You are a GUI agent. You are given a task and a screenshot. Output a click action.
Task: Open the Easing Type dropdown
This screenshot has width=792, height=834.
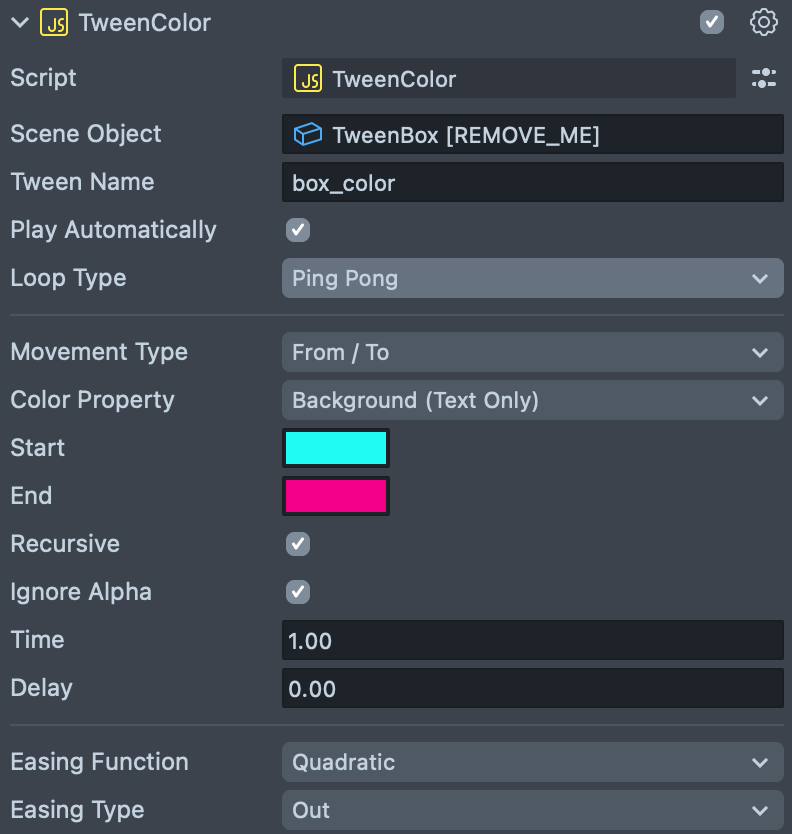pos(532,810)
